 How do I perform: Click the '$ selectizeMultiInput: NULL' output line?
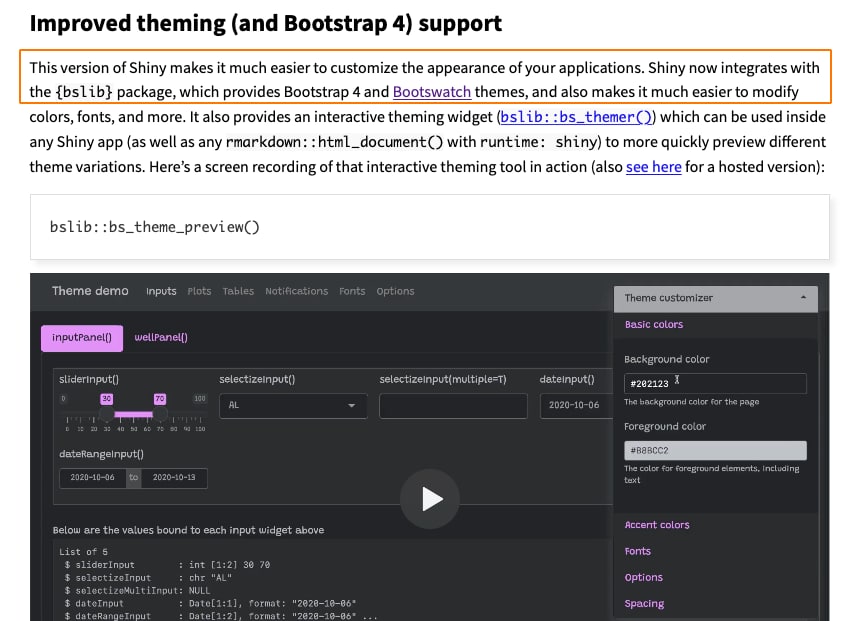tap(137, 590)
